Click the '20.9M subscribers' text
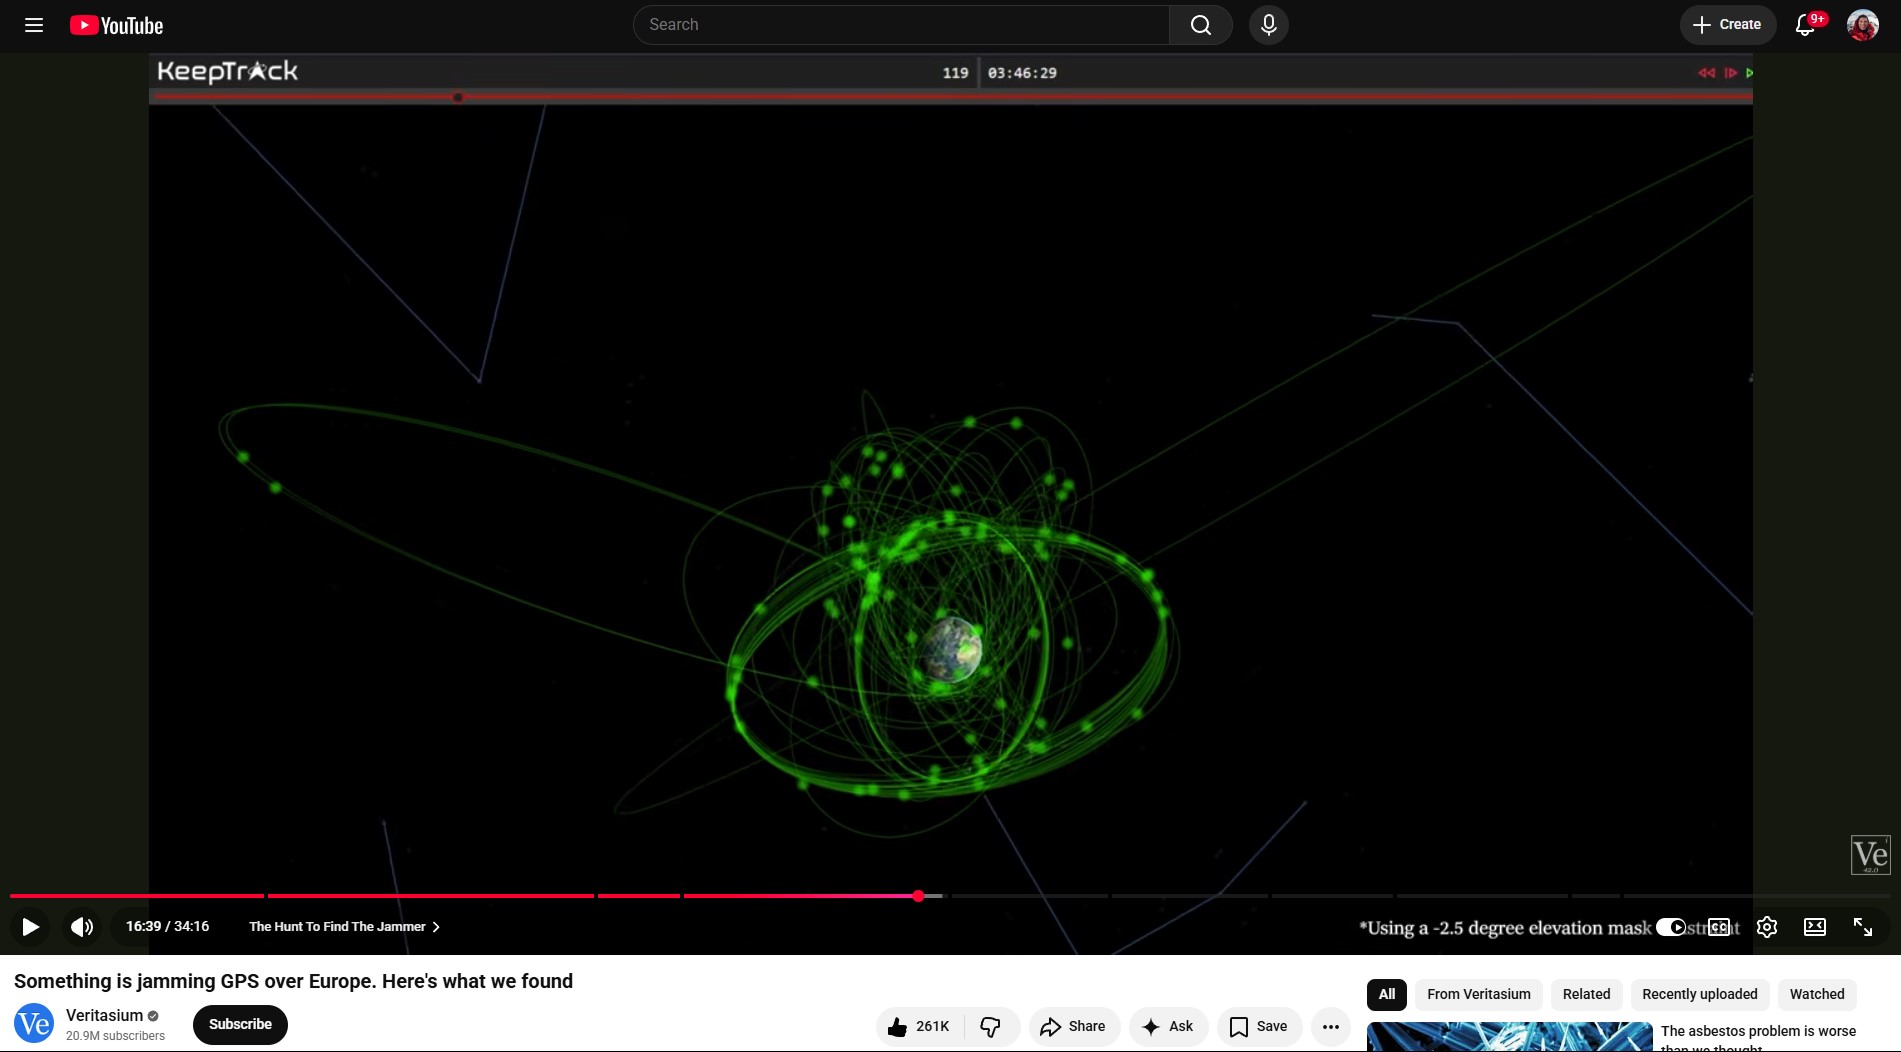 (115, 1036)
